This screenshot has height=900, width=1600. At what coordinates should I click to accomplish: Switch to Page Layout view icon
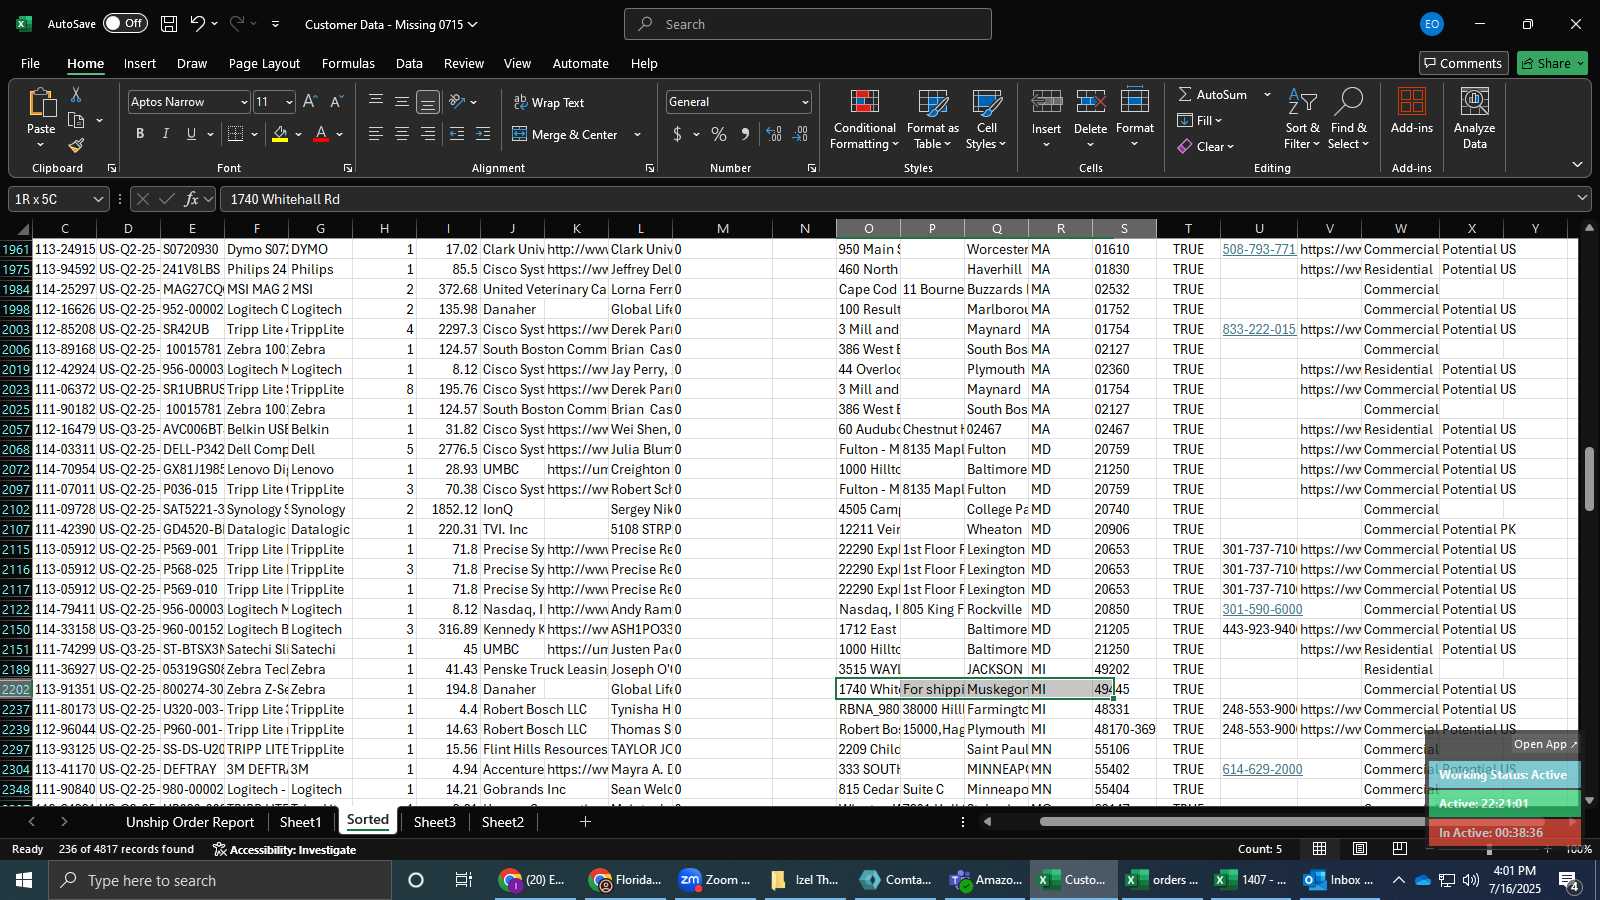tap(1360, 849)
